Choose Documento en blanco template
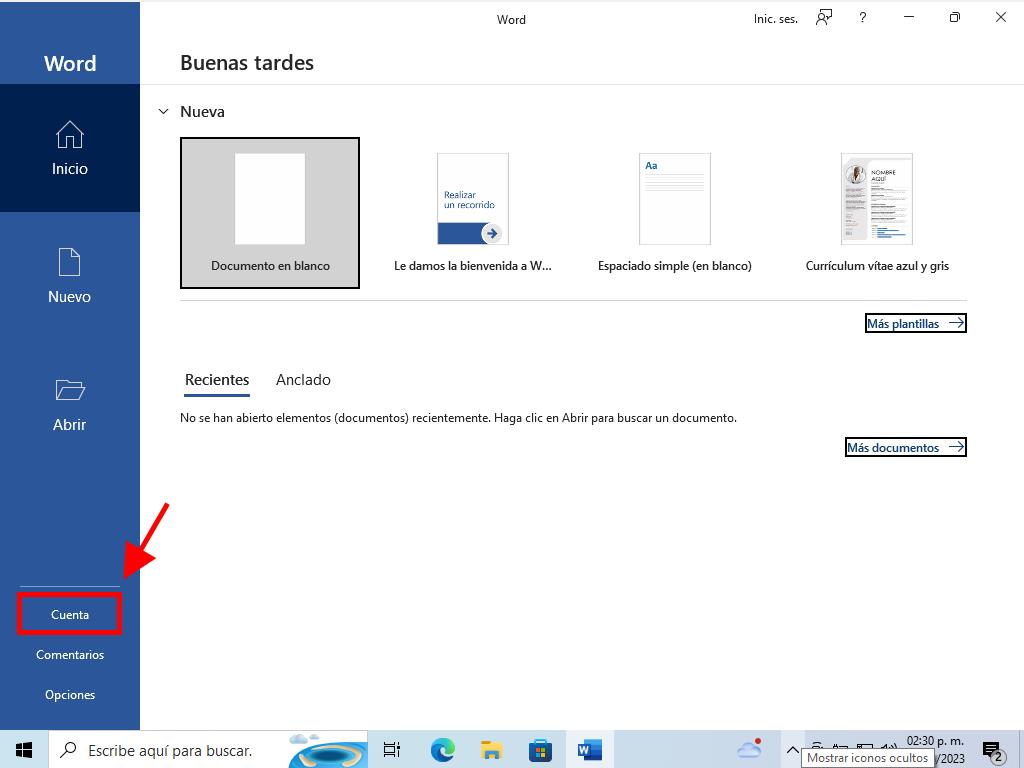 pyautogui.click(x=270, y=213)
